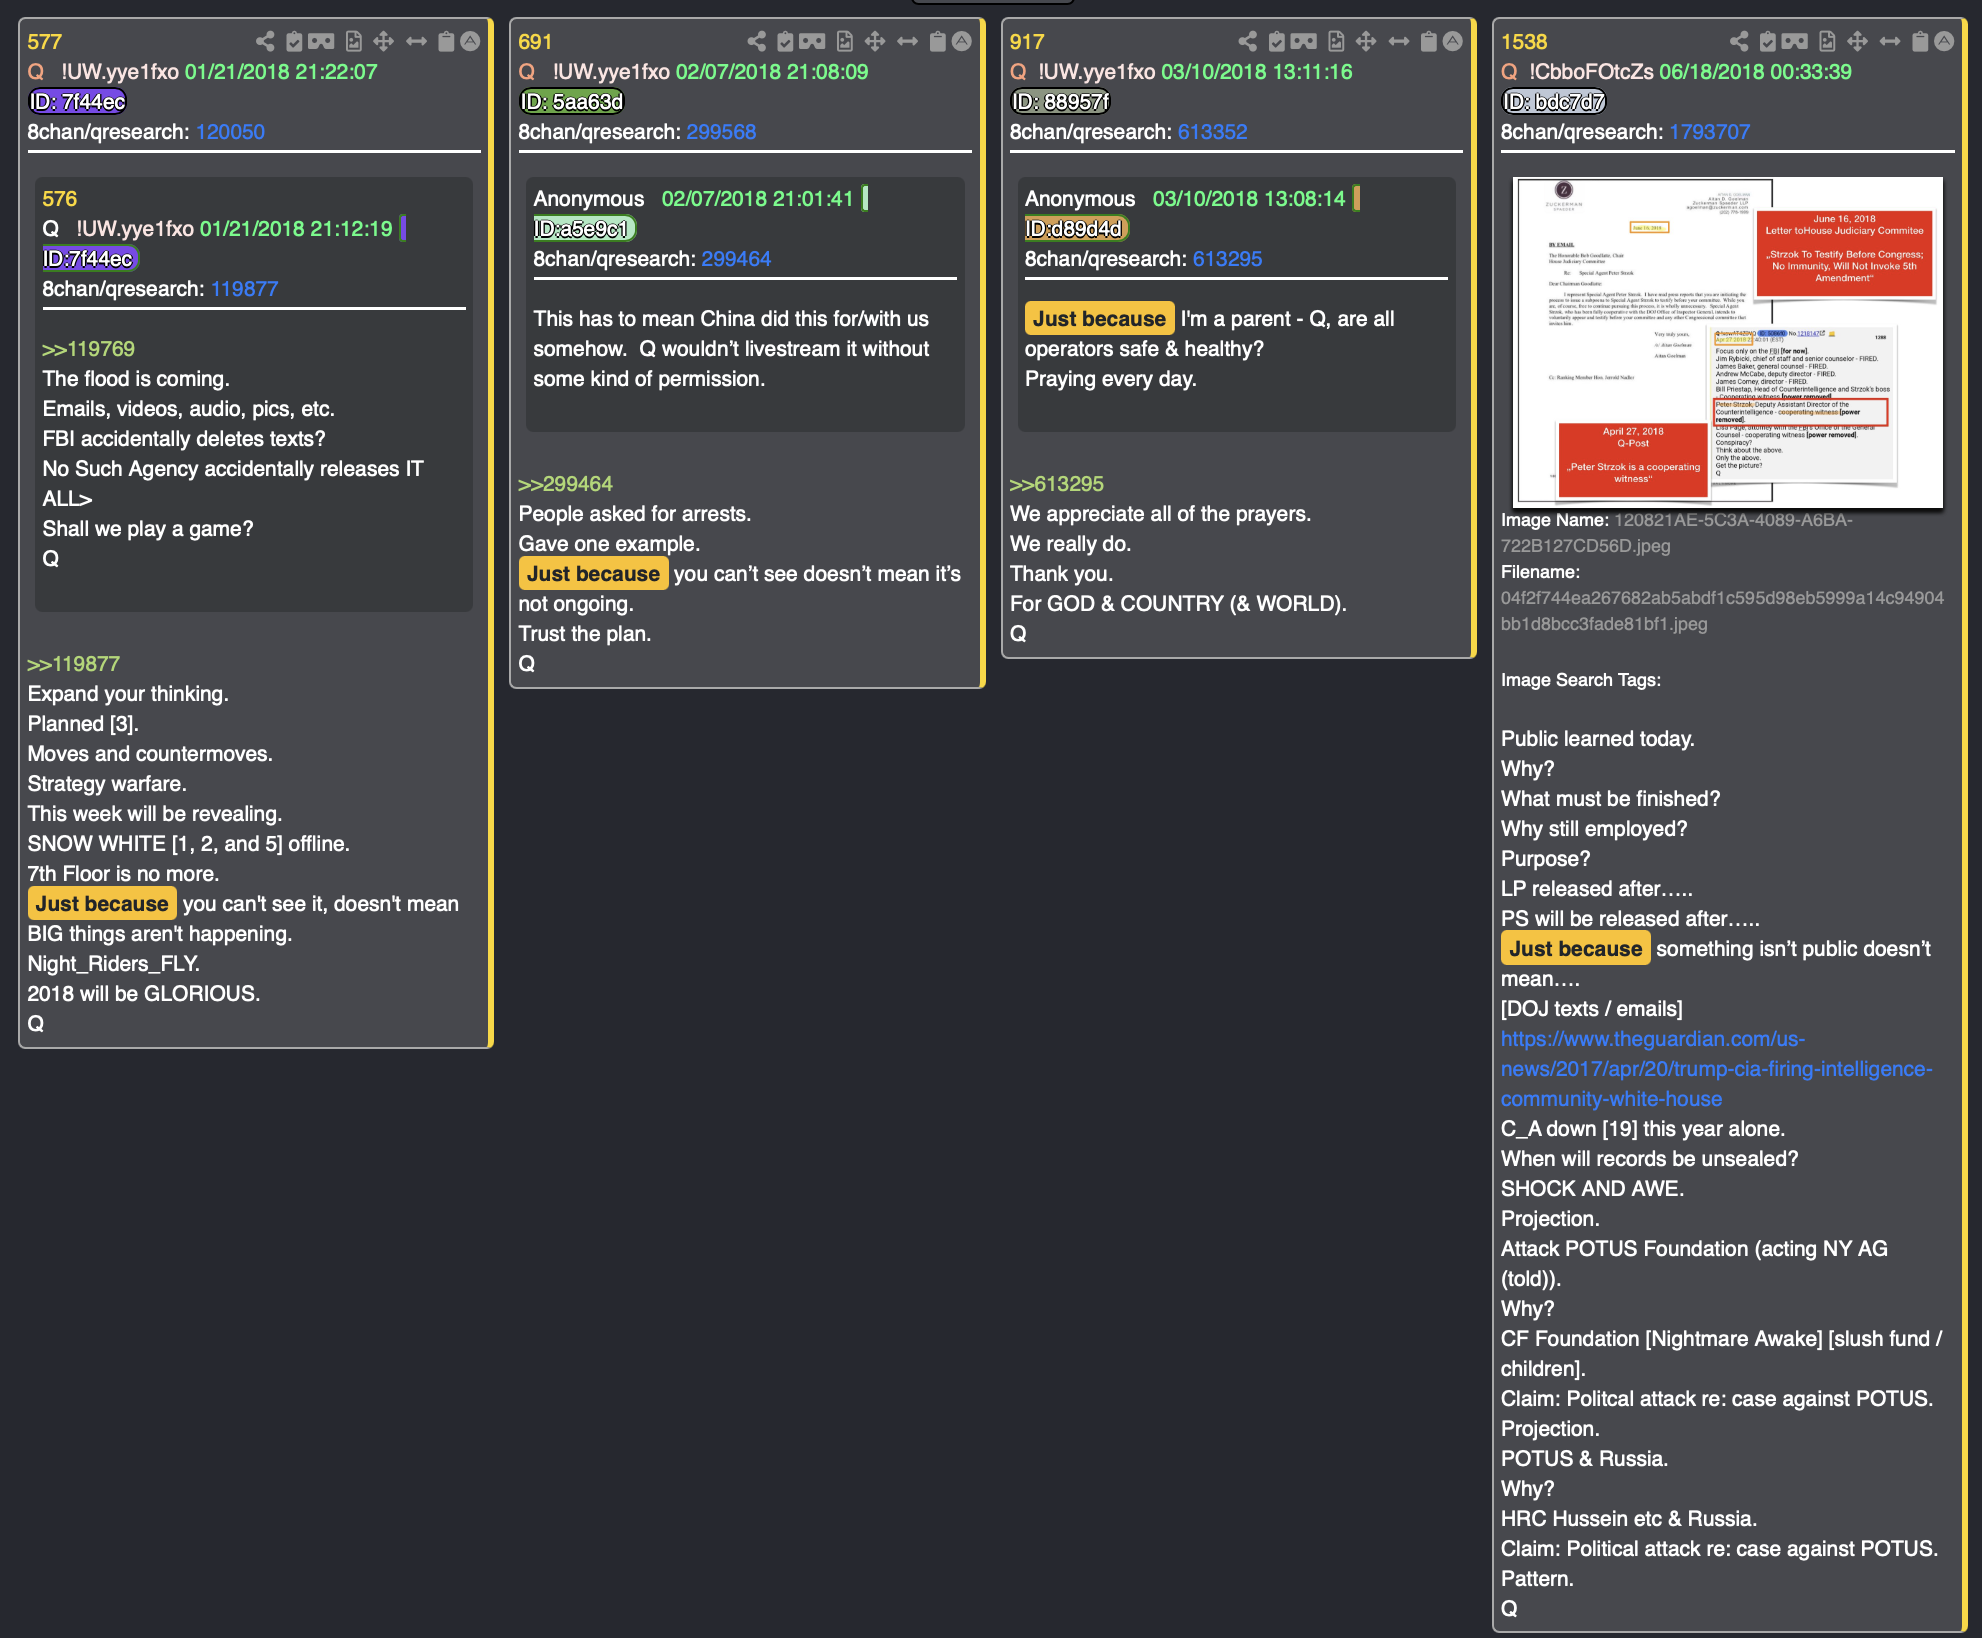Screen dimensions: 1982x1638
Task: Click horizontal width arrows icon on post 577
Action: coord(416,41)
